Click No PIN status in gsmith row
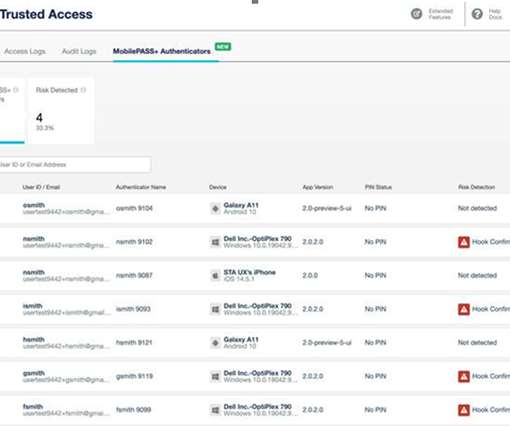 pos(375,376)
